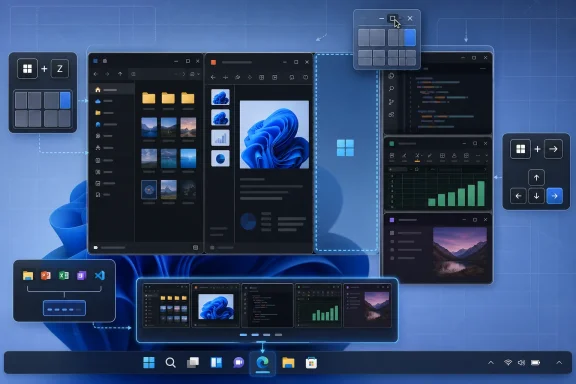Image resolution: width=576 pixels, height=384 pixels.
Task: Go back in the File Explorer window
Action: tap(96, 74)
